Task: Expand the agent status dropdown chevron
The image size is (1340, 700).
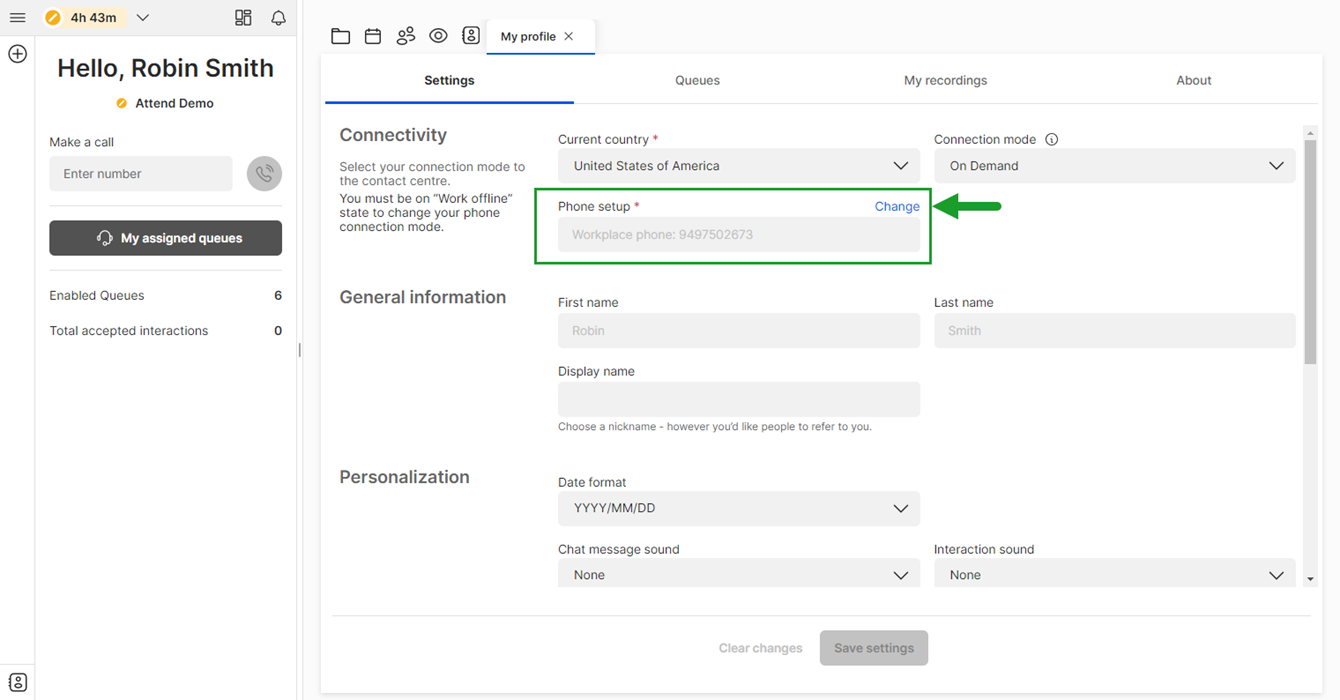Action: coord(143,18)
